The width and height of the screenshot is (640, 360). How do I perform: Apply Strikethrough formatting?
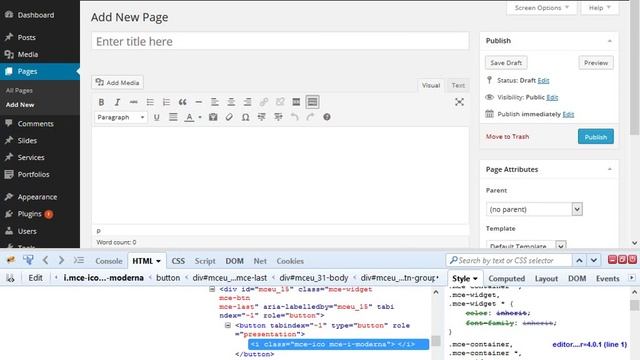[x=133, y=102]
